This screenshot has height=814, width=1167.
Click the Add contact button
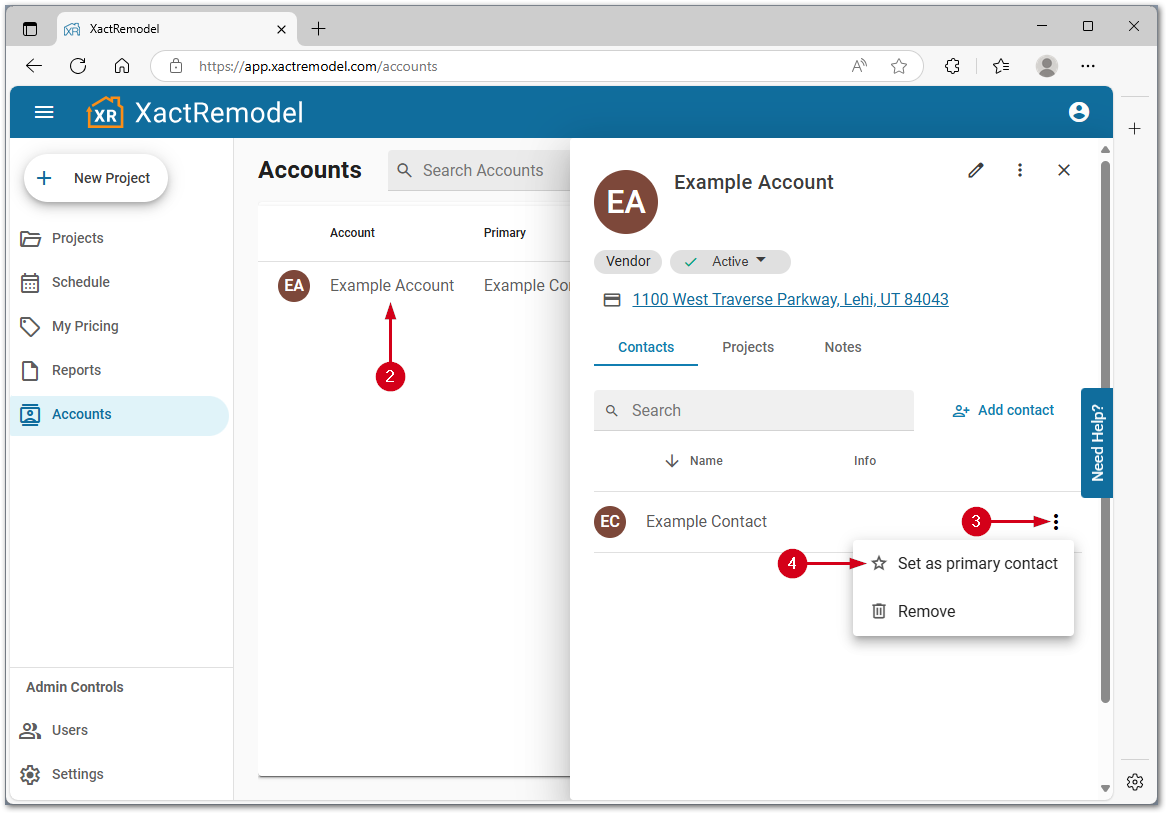coord(1003,411)
